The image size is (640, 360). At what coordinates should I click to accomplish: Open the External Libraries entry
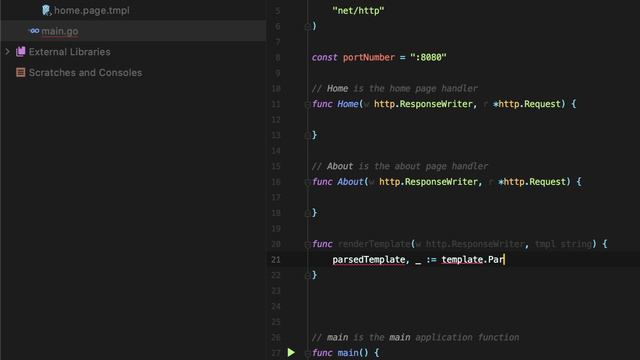pyautogui.click(x=69, y=52)
